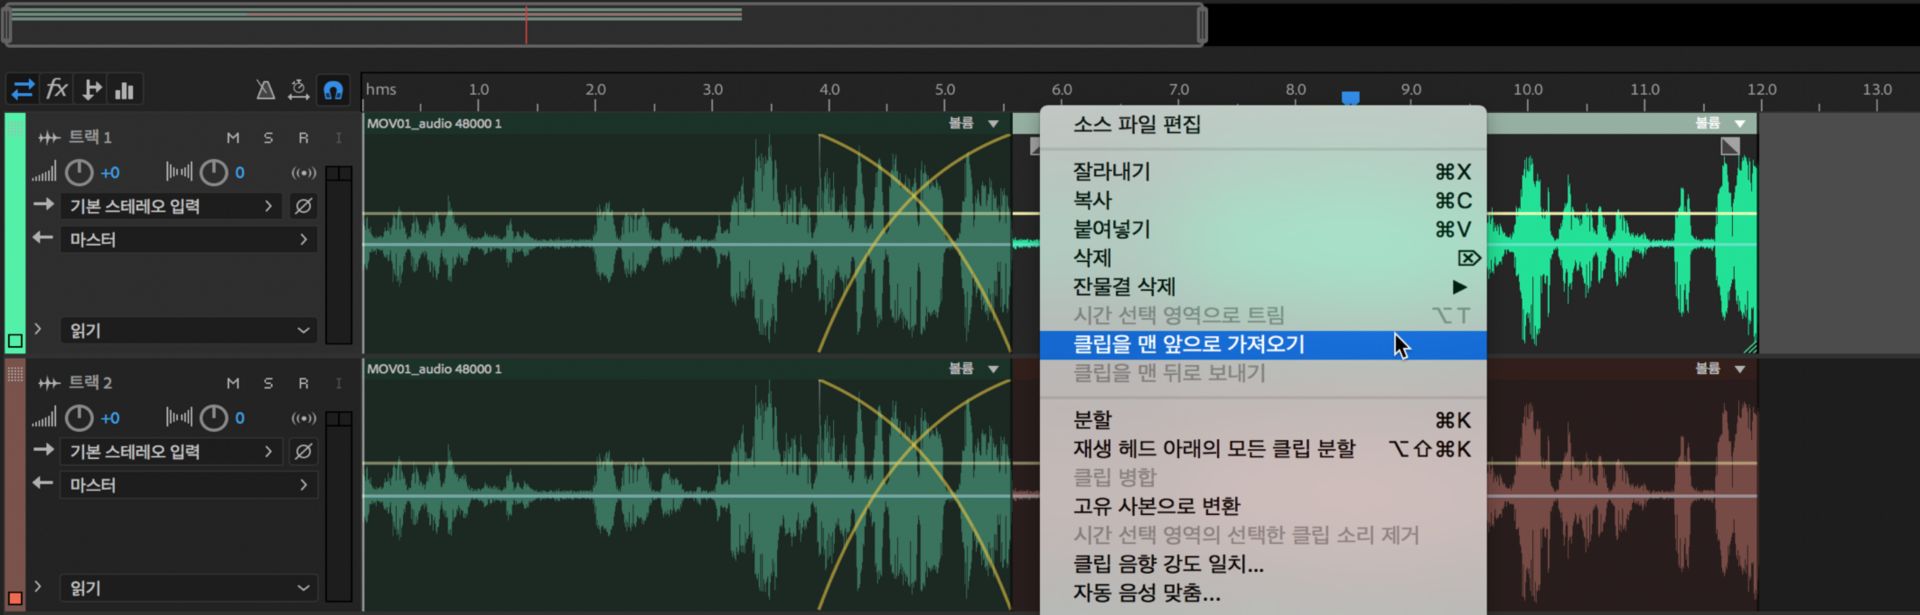1920x615 pixels.
Task: Click 트랙 2 volume knob
Action: pos(79,418)
